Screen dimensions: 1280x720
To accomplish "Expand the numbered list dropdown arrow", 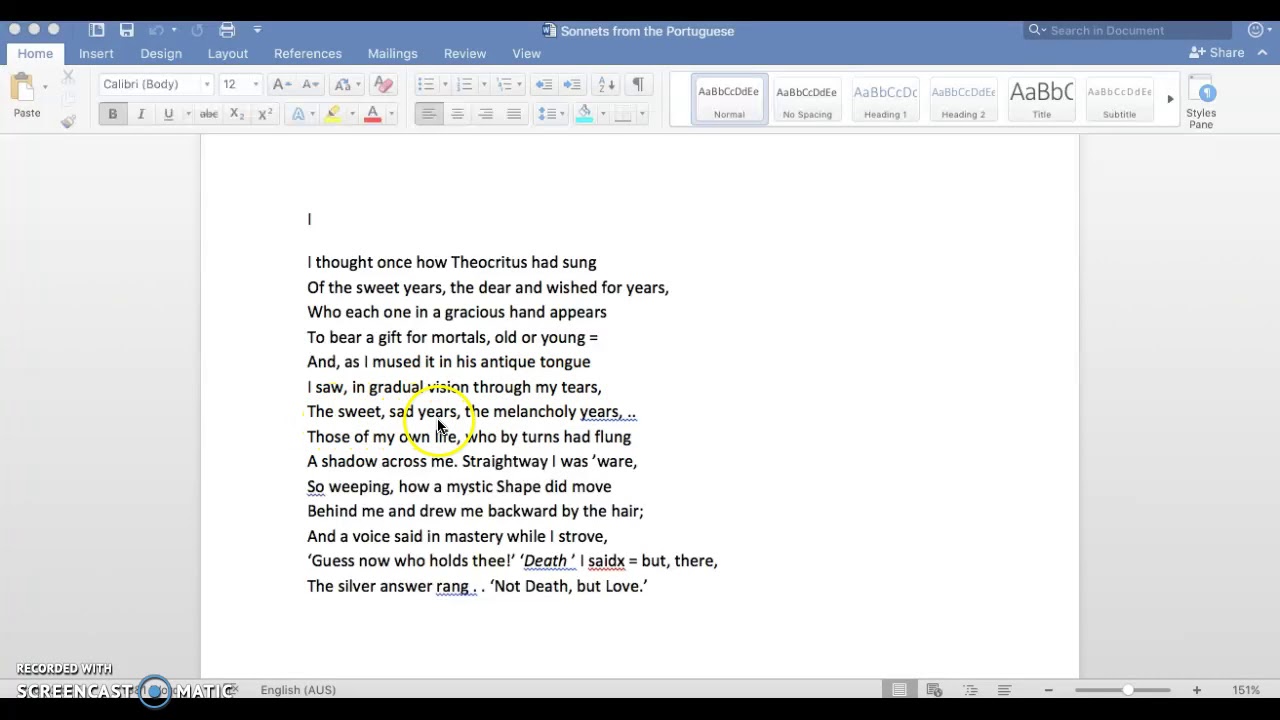I will click(484, 85).
